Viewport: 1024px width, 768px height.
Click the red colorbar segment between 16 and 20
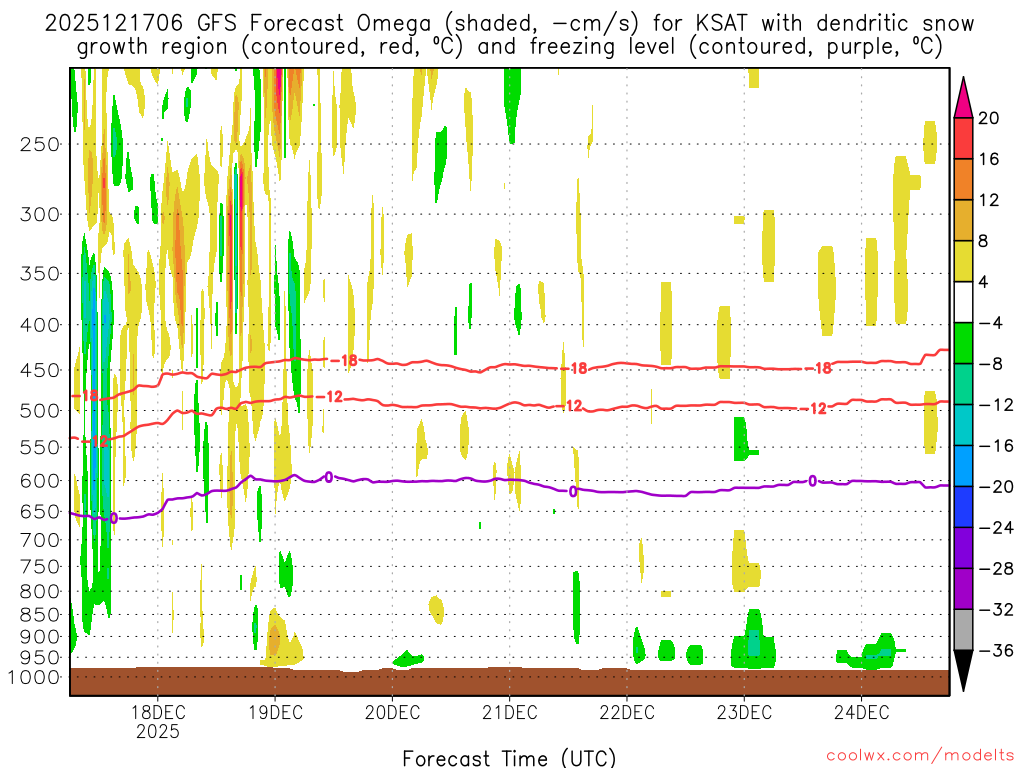[x=964, y=138]
